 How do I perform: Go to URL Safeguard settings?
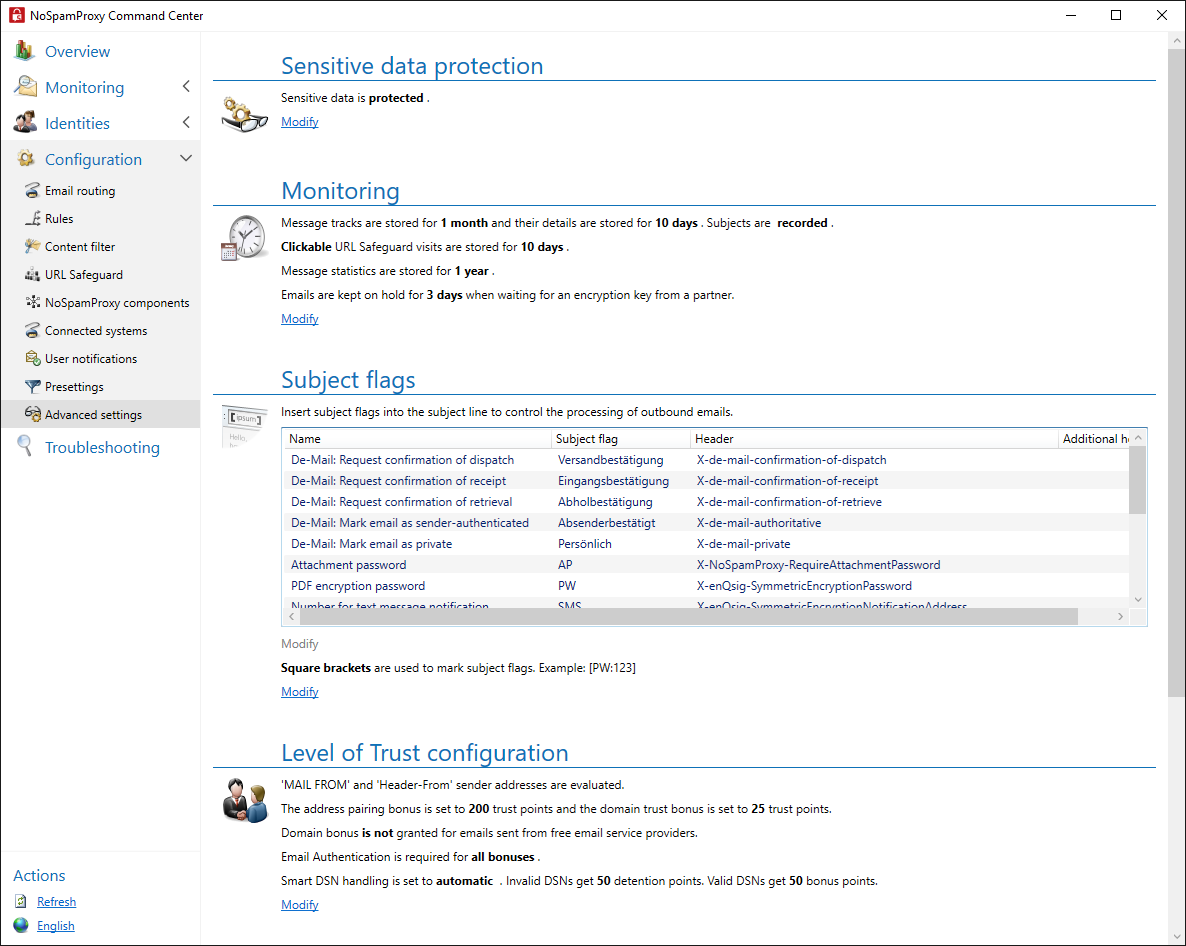(84, 274)
